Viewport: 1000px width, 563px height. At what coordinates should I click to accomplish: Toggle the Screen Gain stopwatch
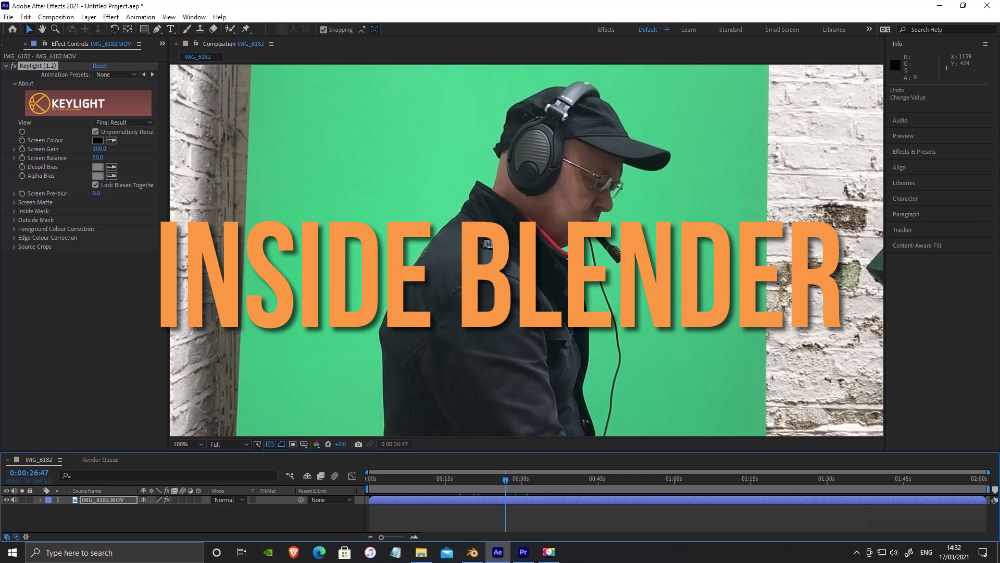coord(22,149)
